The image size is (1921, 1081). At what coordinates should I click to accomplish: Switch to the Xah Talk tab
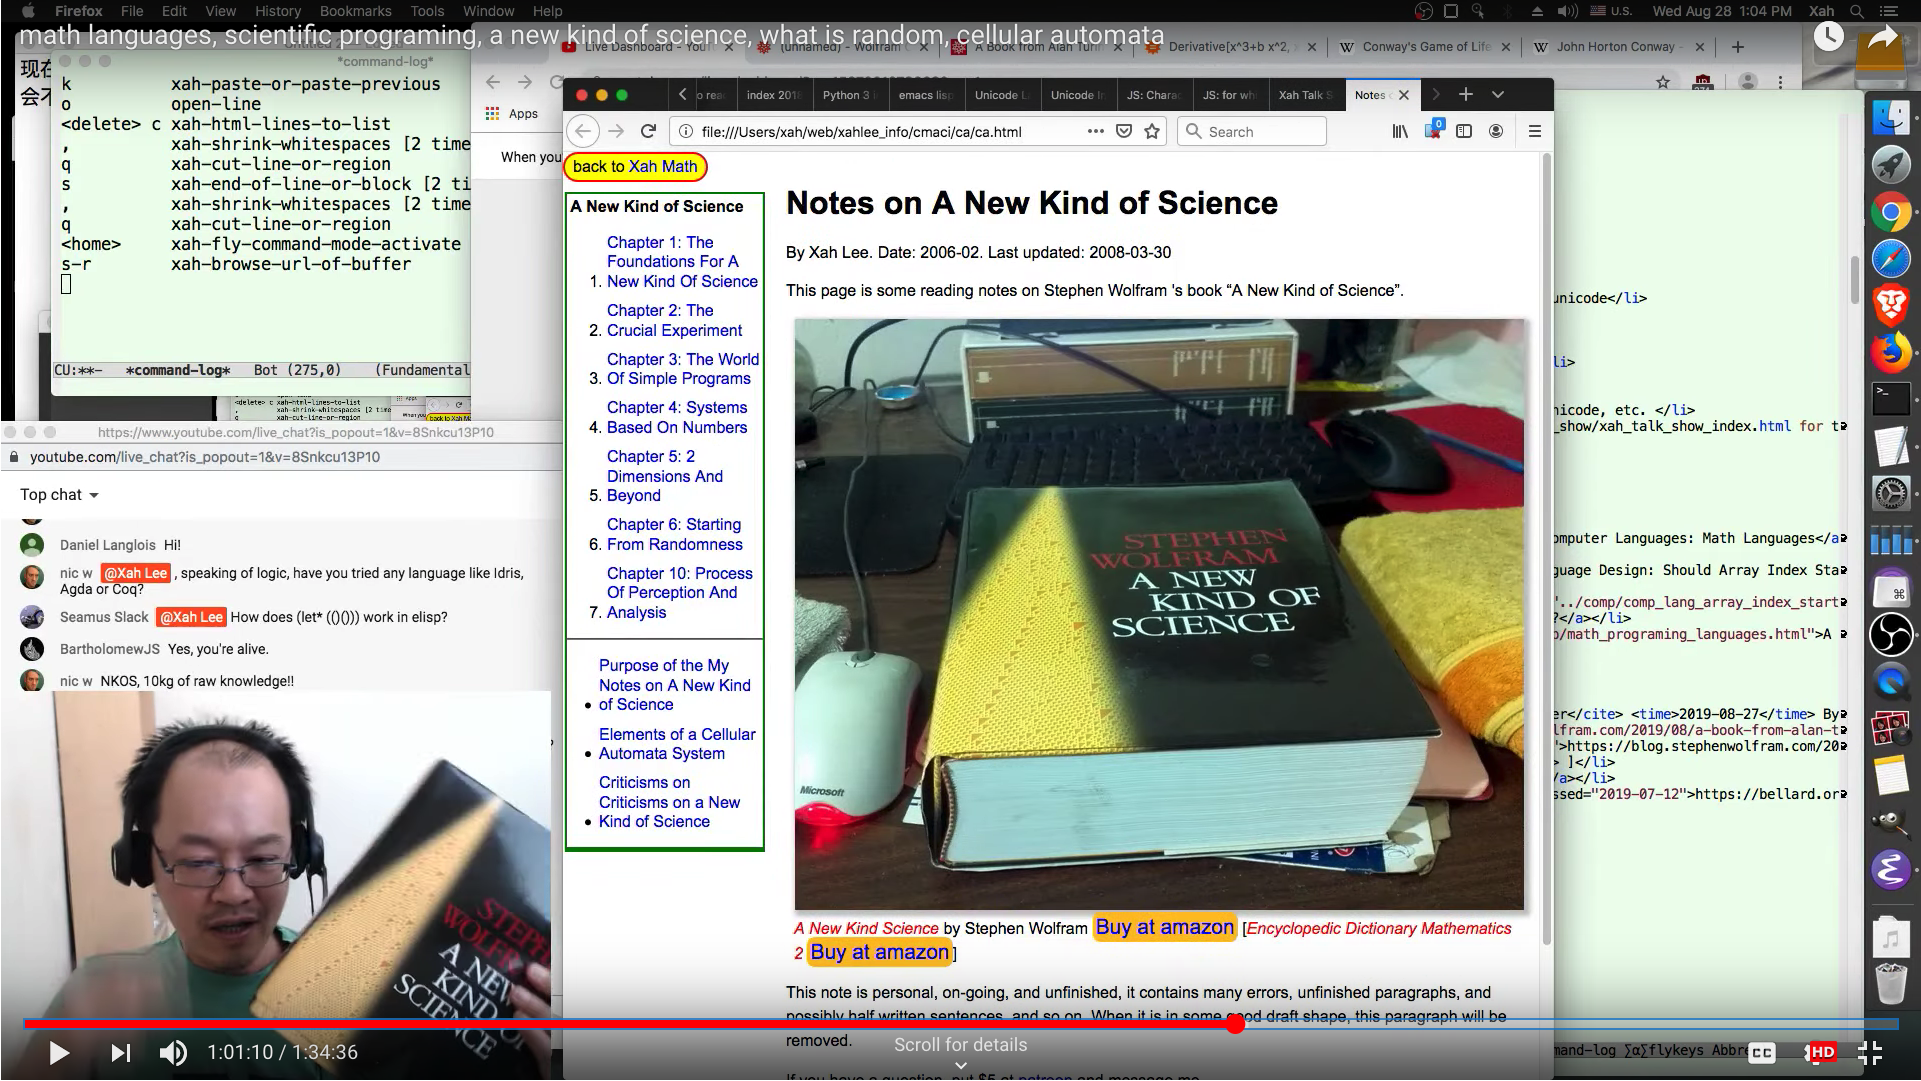tap(1306, 95)
